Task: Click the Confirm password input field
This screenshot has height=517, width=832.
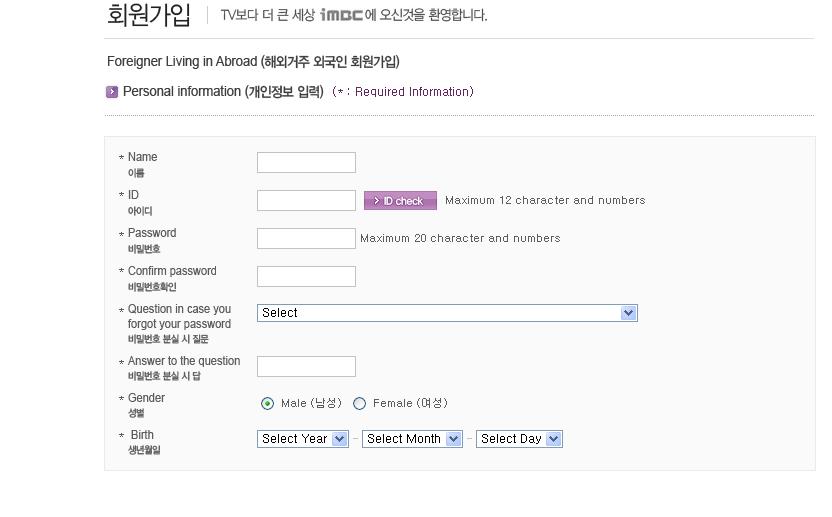Action: click(x=306, y=277)
